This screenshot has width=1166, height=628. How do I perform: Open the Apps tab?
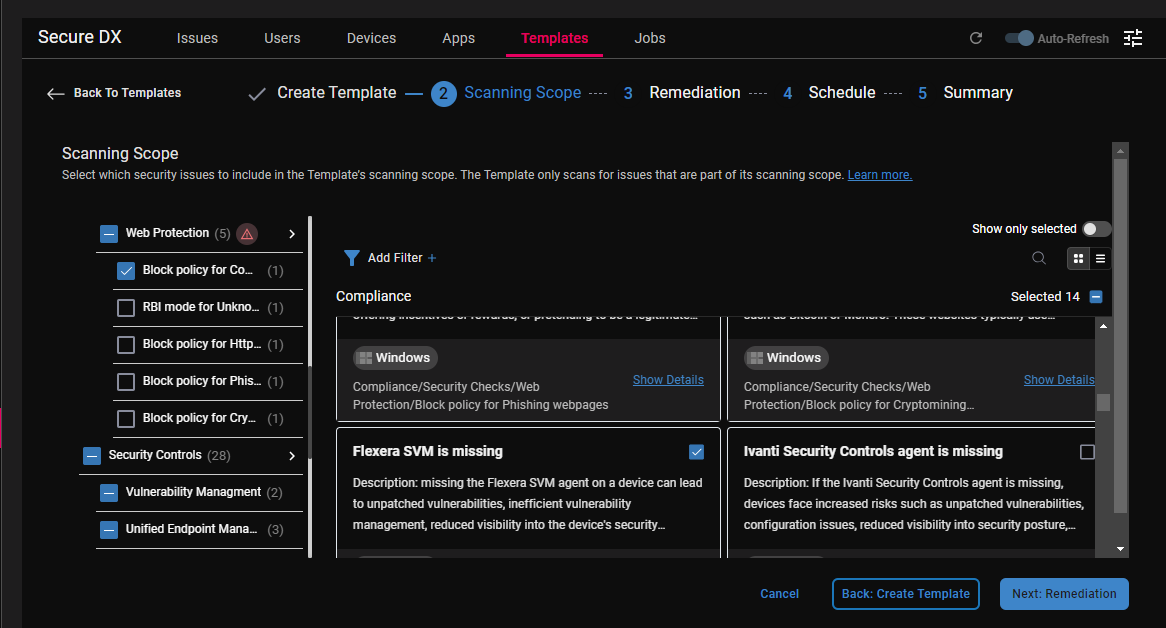[458, 38]
